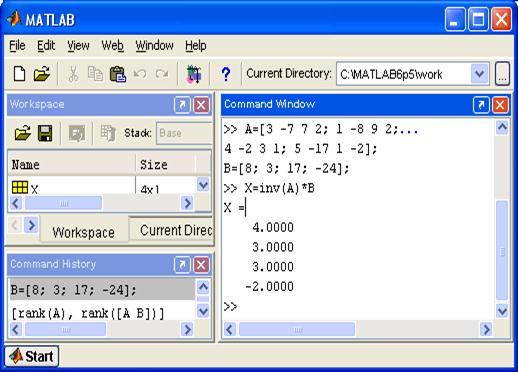This screenshot has width=518, height=372.
Task: Click workspace horizontal scroll left arrow
Action: 16,203
